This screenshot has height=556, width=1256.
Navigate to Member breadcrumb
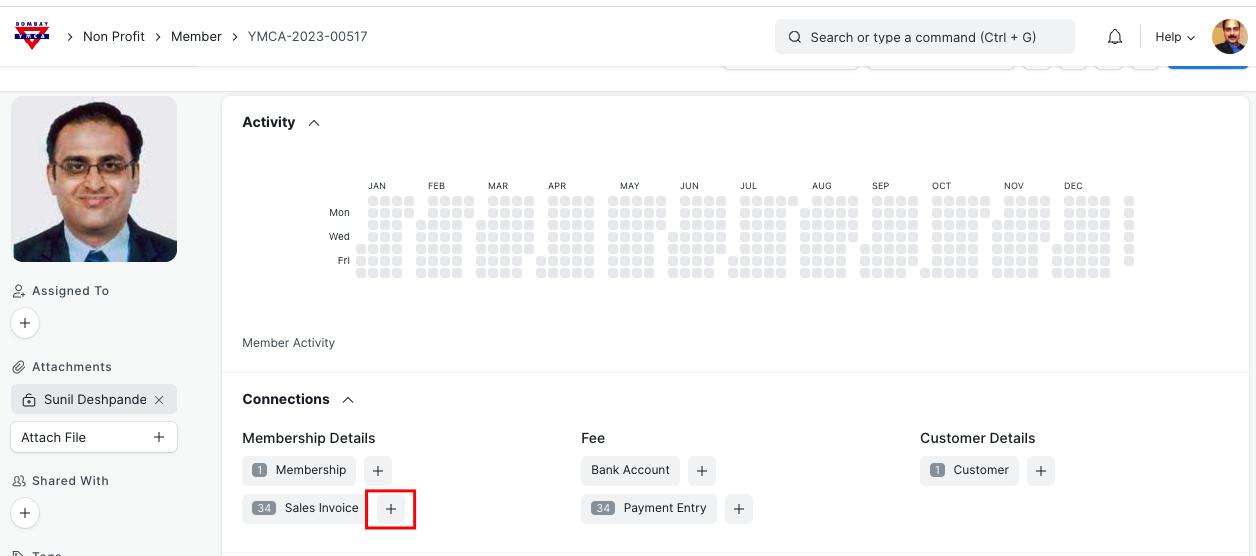coord(196,37)
